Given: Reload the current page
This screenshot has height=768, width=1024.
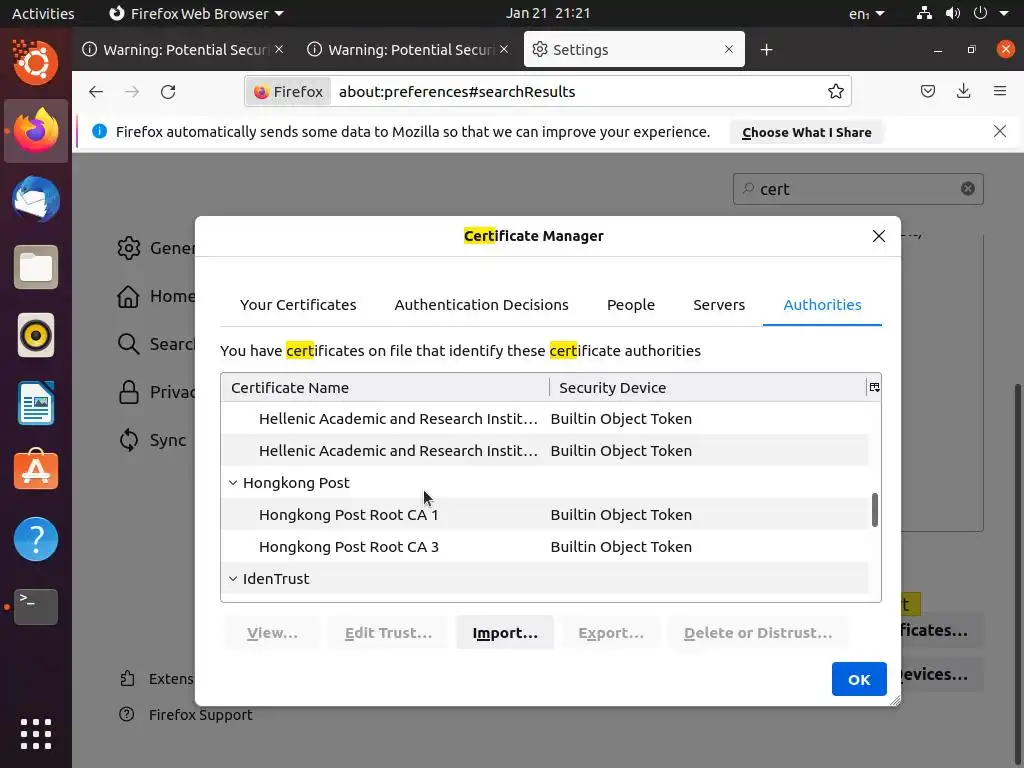Looking at the screenshot, I should [168, 91].
